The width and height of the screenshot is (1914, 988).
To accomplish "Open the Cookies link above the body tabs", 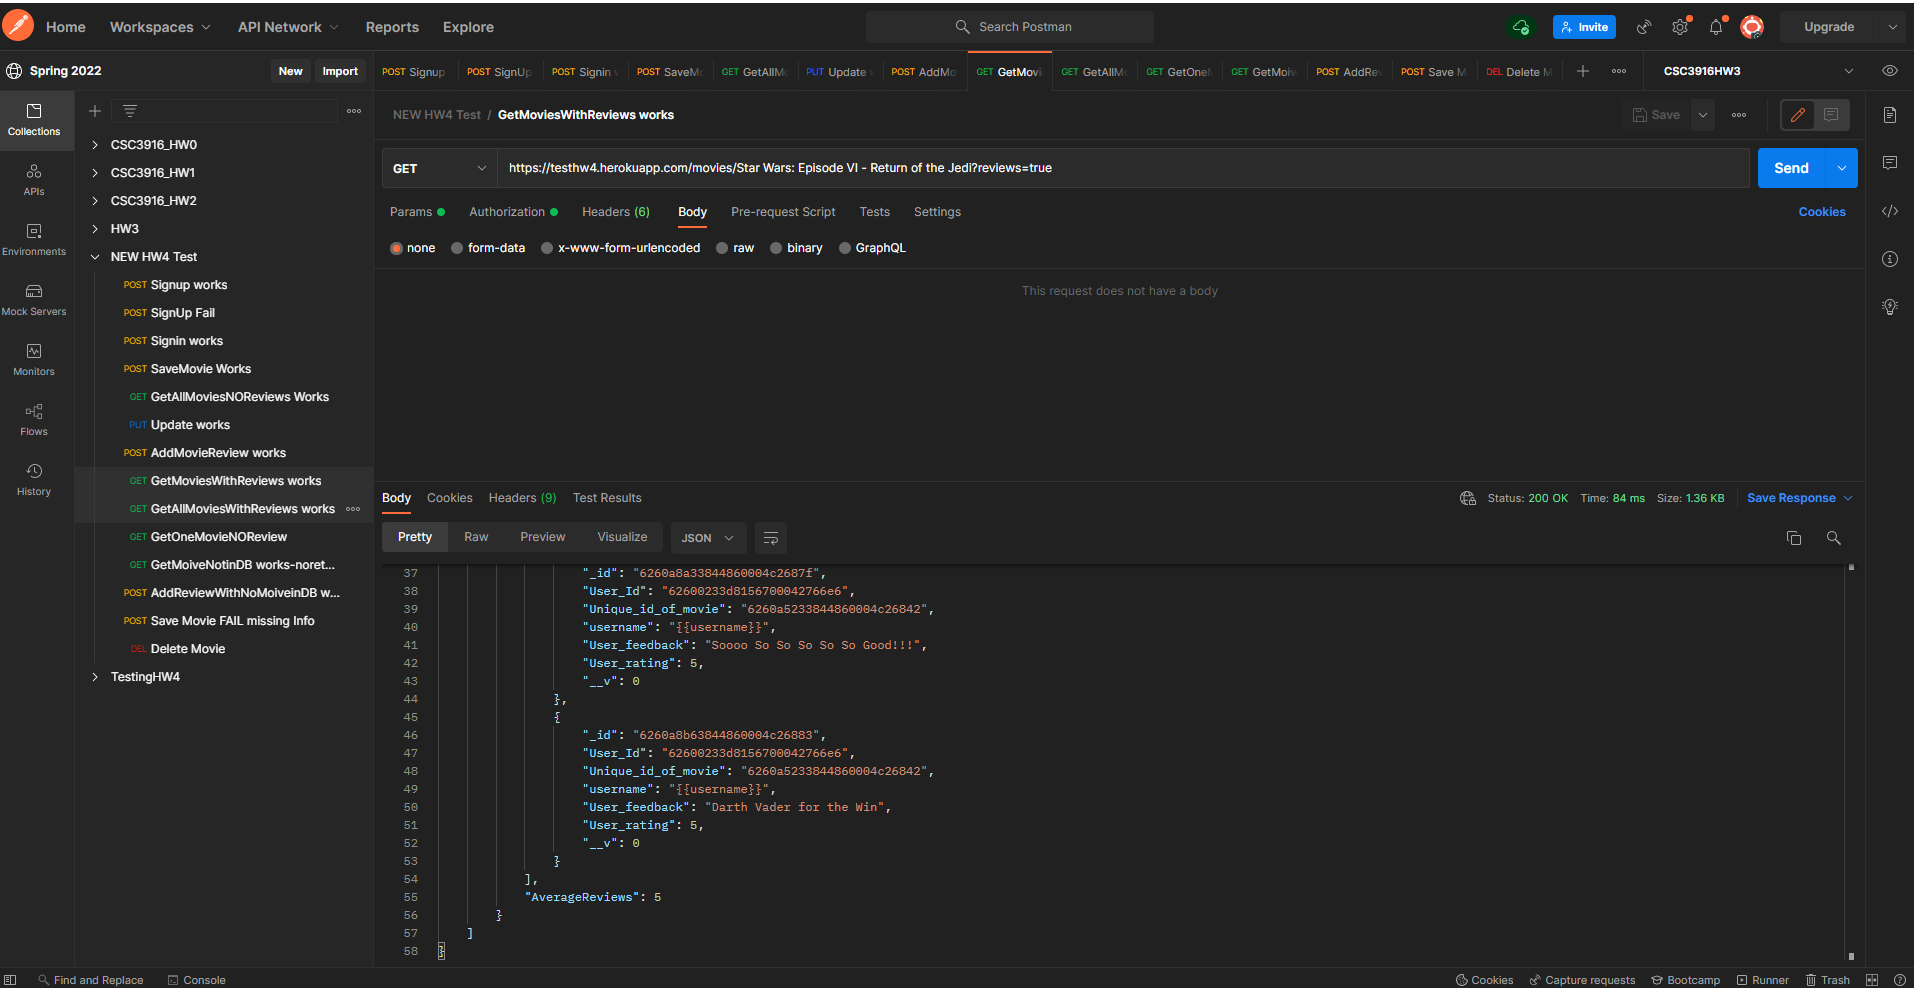I will [1821, 211].
